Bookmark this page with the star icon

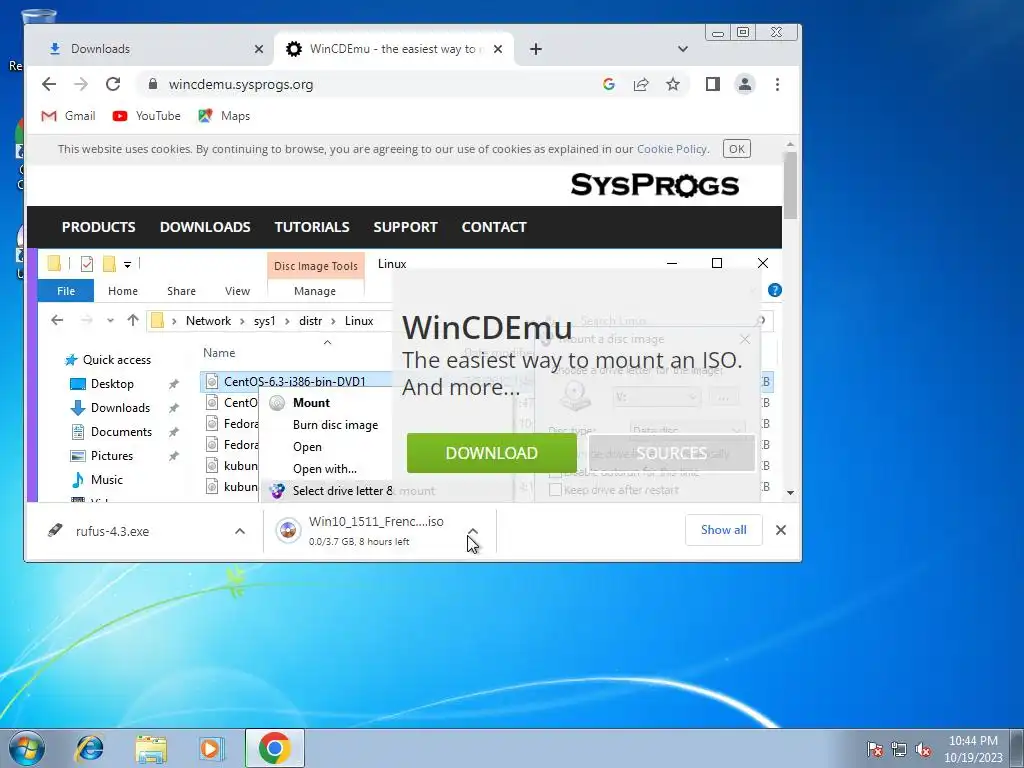[673, 84]
